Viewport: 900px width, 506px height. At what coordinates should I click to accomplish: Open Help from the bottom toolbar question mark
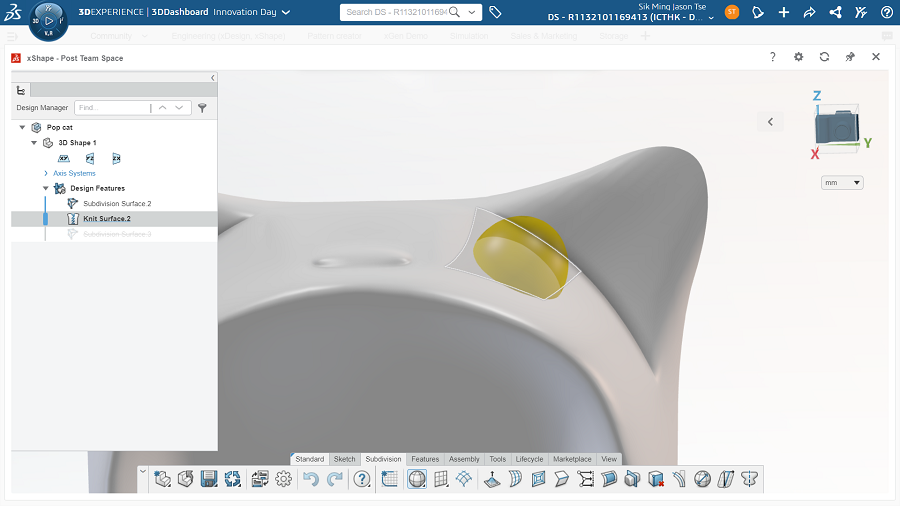click(362, 479)
